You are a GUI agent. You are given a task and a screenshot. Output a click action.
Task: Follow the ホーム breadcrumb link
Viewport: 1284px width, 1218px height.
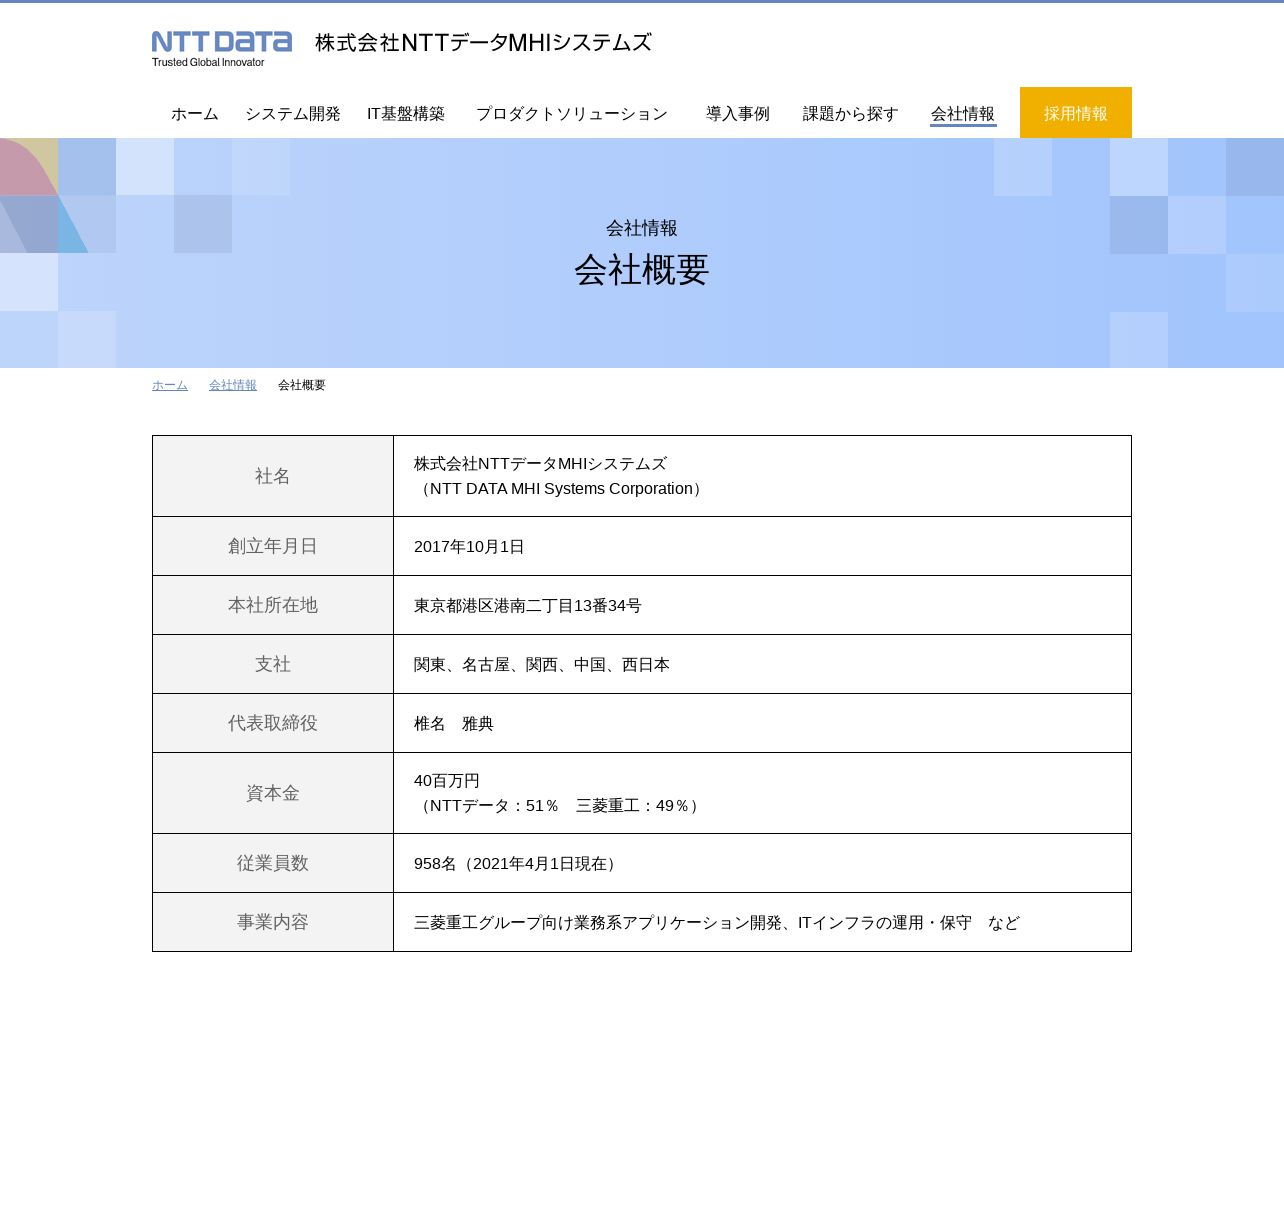click(170, 385)
